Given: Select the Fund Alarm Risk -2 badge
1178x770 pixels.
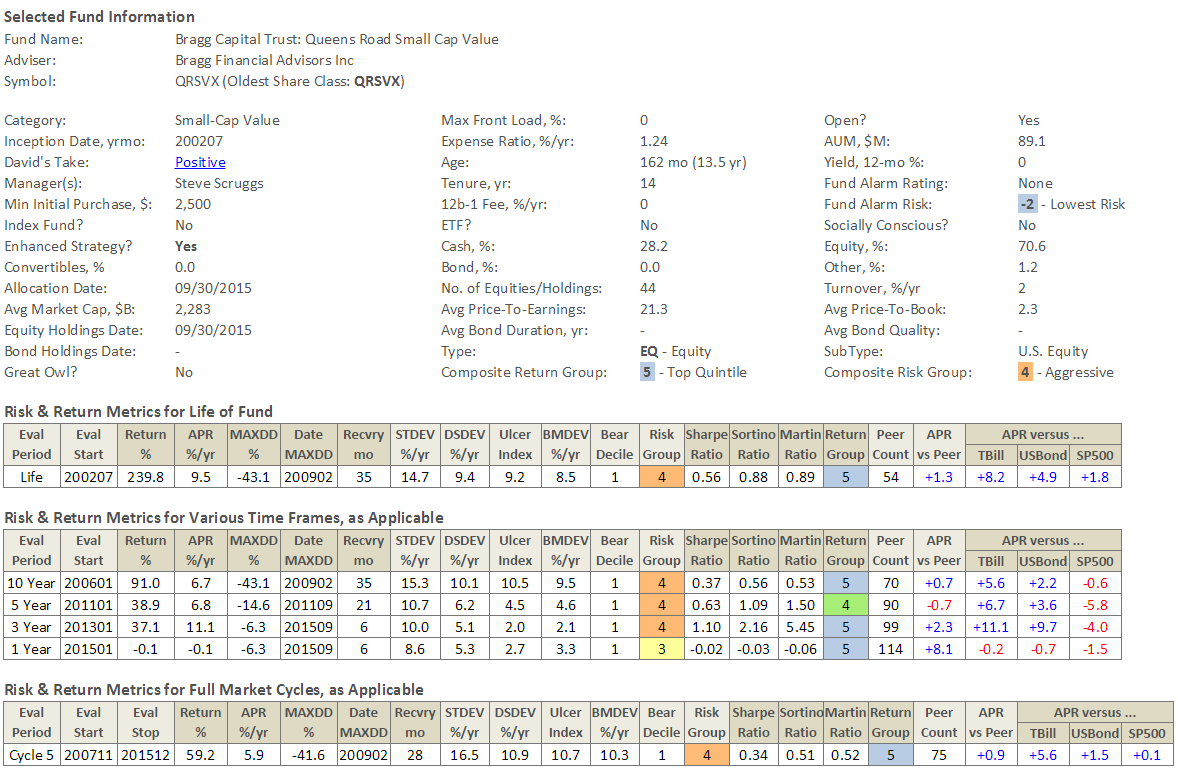Looking at the screenshot, I should [x=1027, y=204].
